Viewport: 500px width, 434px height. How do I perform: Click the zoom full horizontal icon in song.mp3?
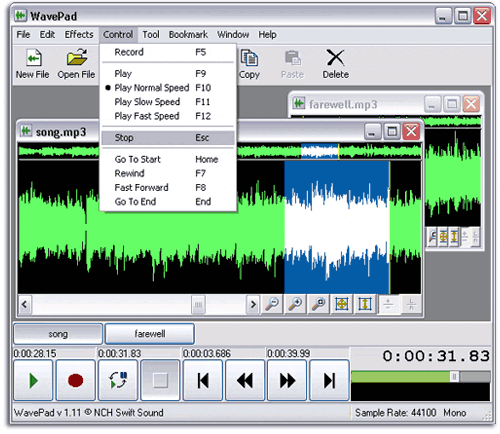pos(342,304)
